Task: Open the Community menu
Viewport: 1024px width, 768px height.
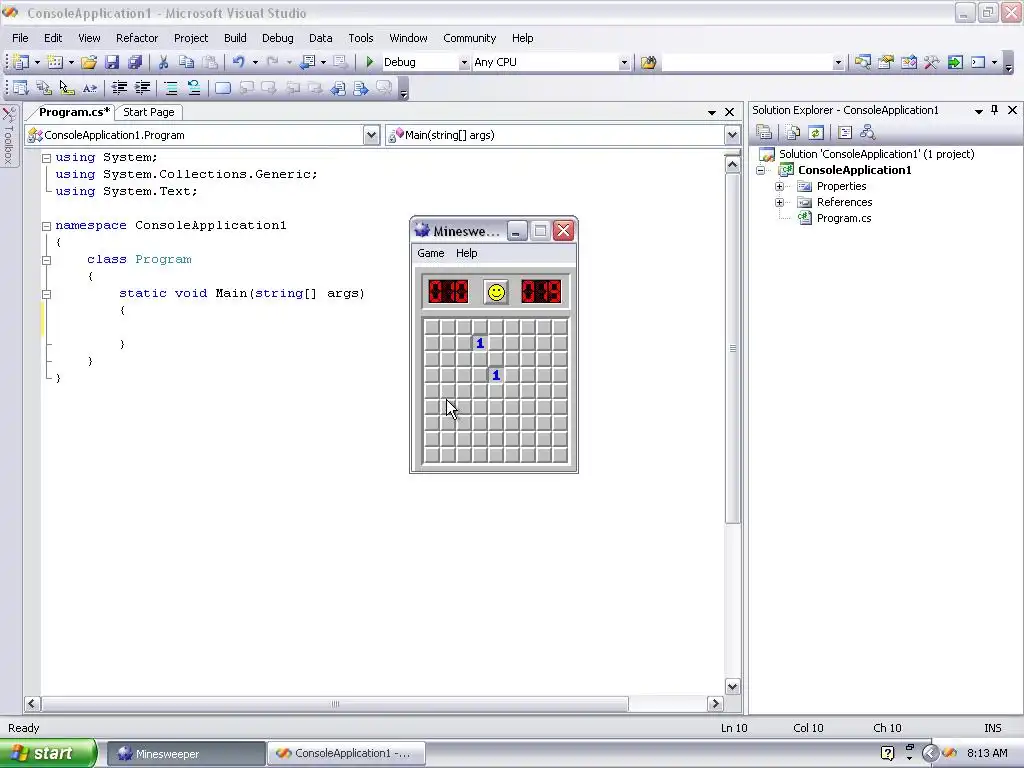Action: 470,38
